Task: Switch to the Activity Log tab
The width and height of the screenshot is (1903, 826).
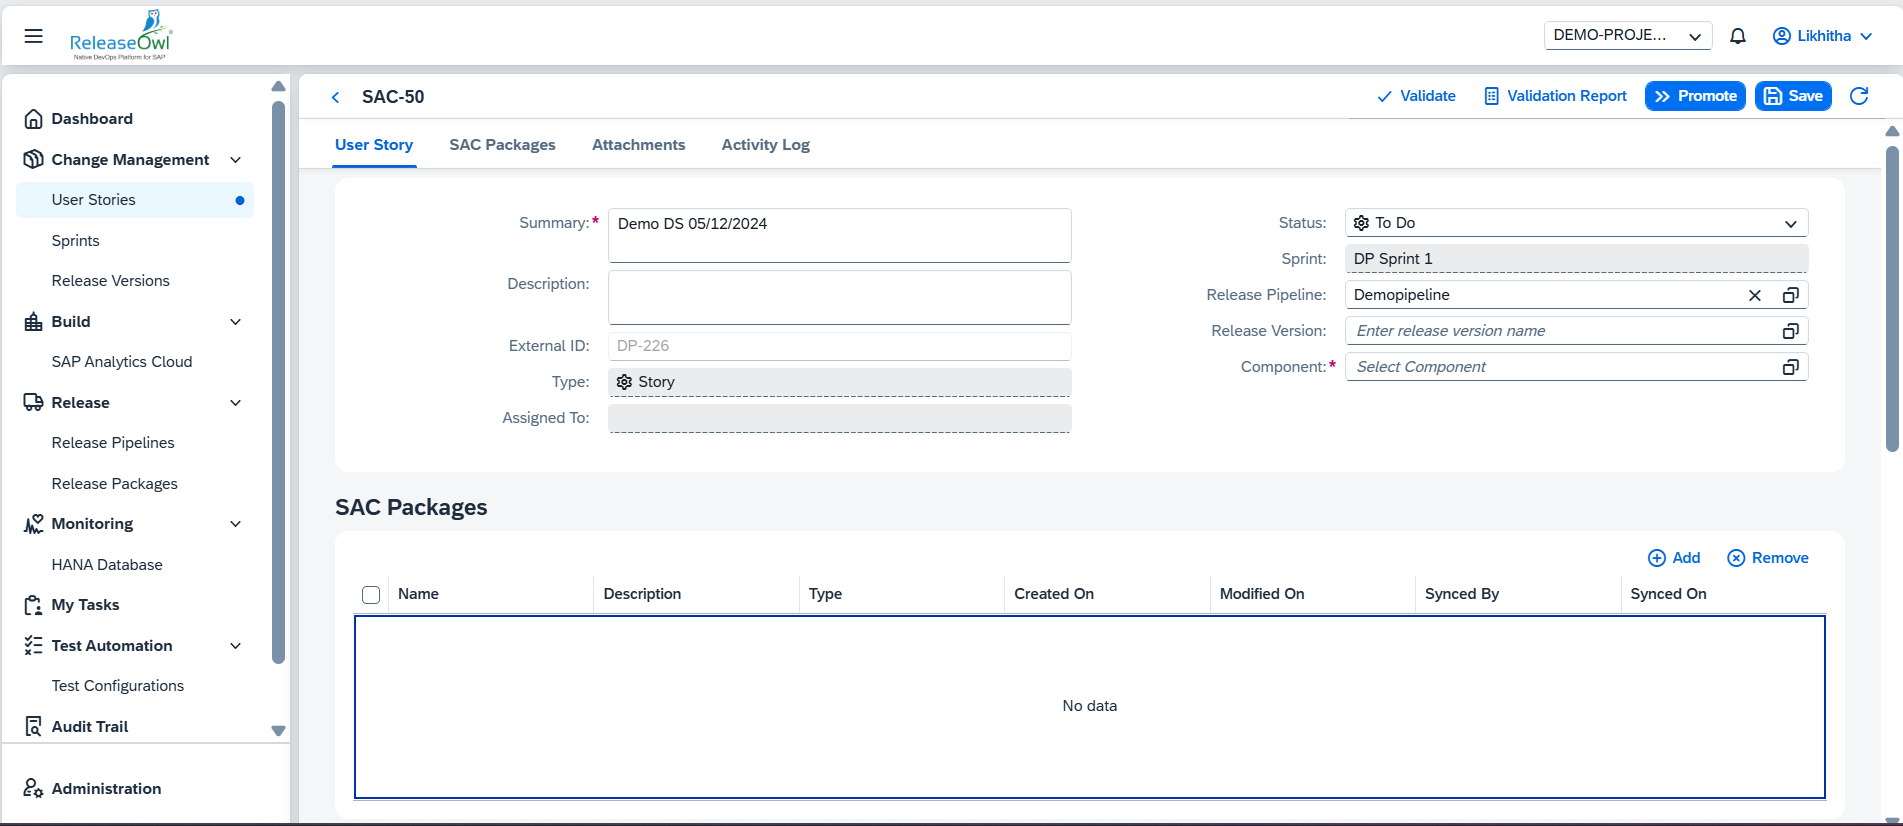Action: (765, 145)
